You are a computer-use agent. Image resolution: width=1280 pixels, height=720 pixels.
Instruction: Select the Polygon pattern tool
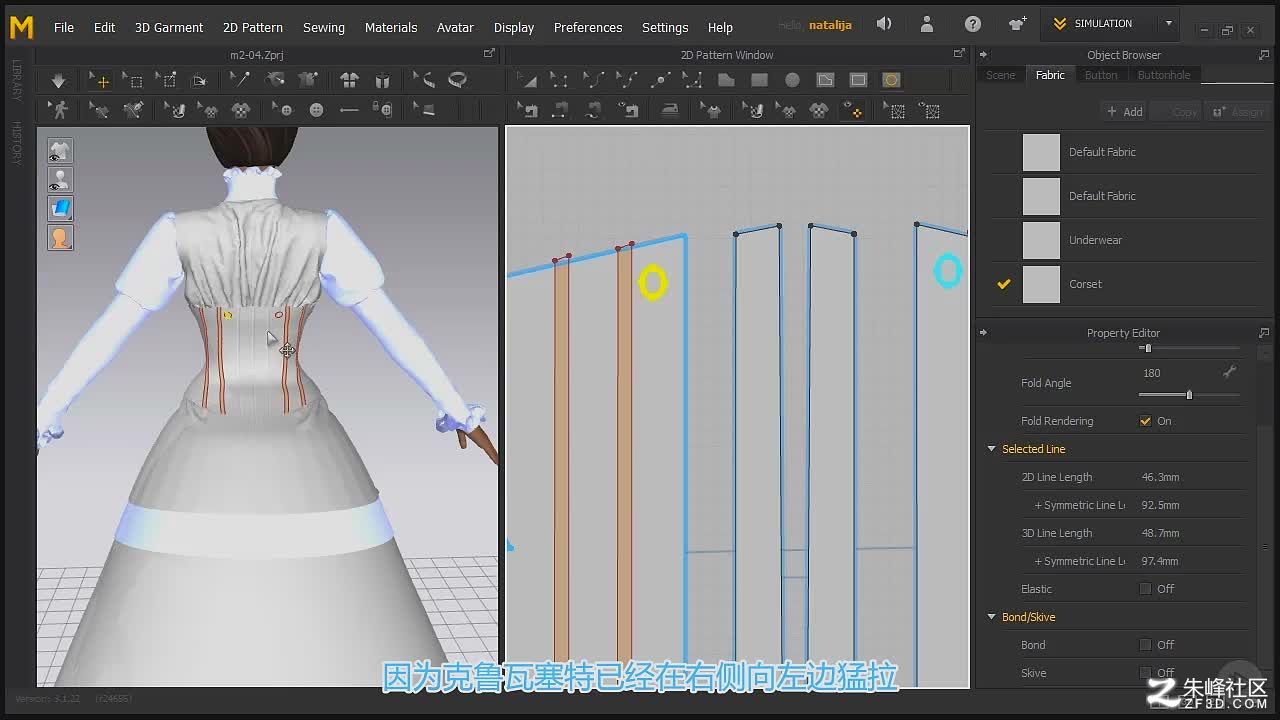click(x=726, y=80)
